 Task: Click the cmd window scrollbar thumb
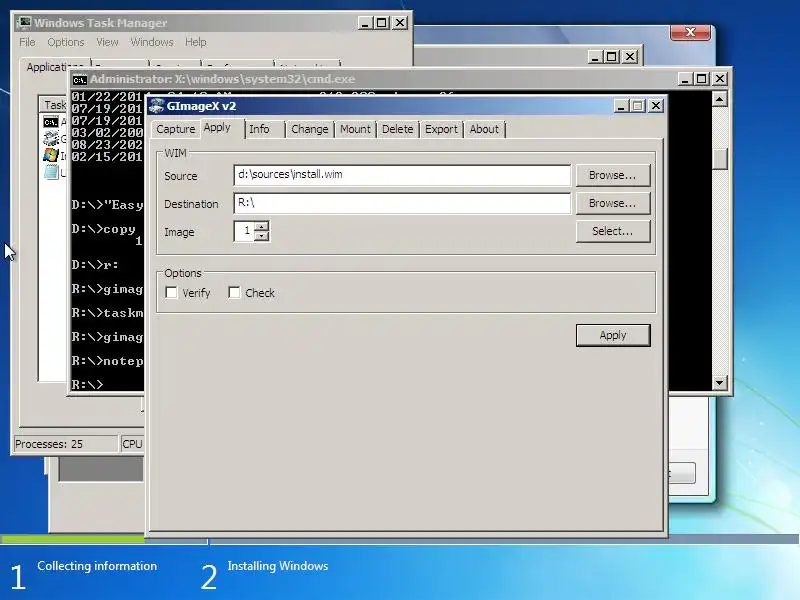(x=719, y=159)
